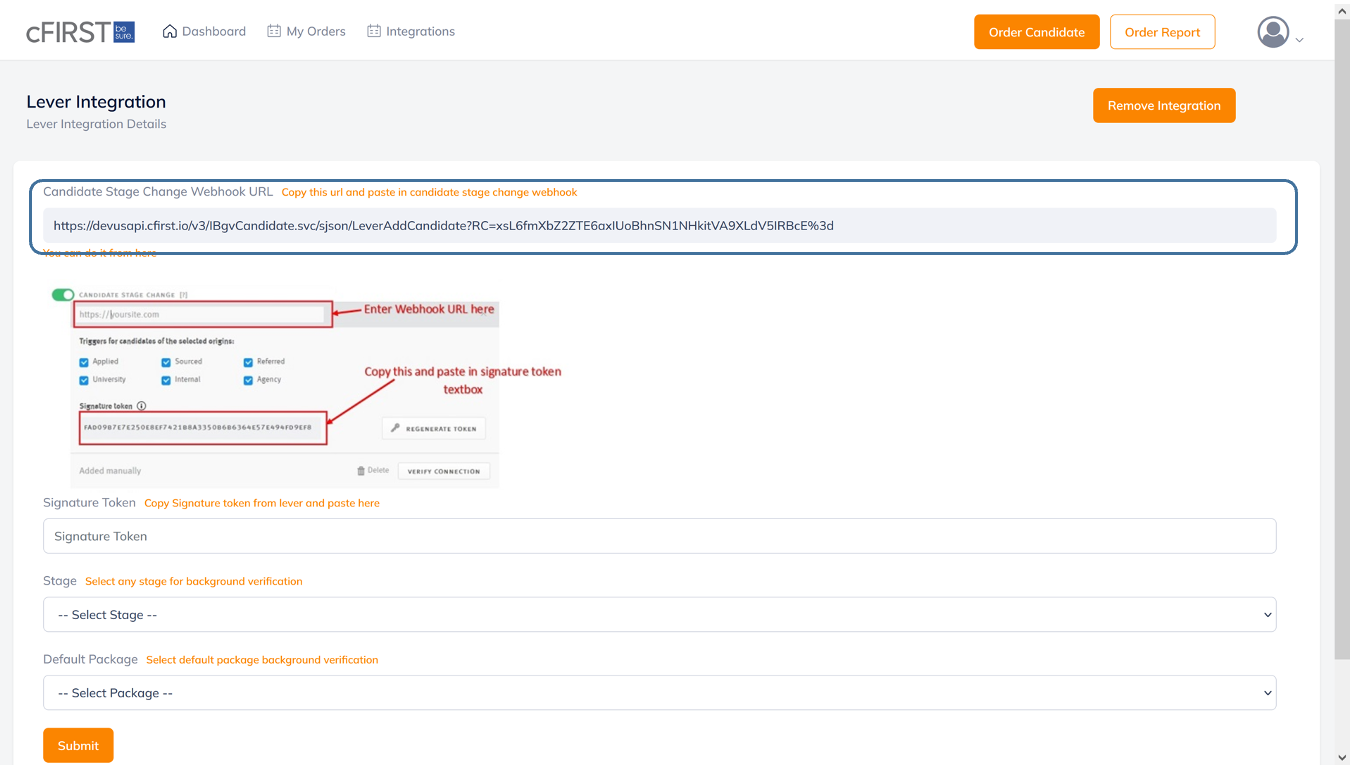1356x772 pixels.
Task: Click the Order Report button
Action: click(x=1162, y=32)
